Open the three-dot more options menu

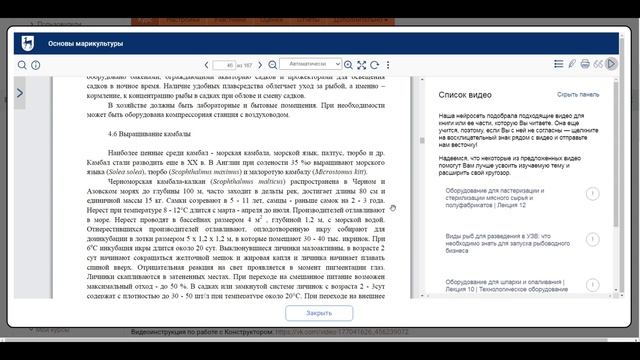(388, 65)
